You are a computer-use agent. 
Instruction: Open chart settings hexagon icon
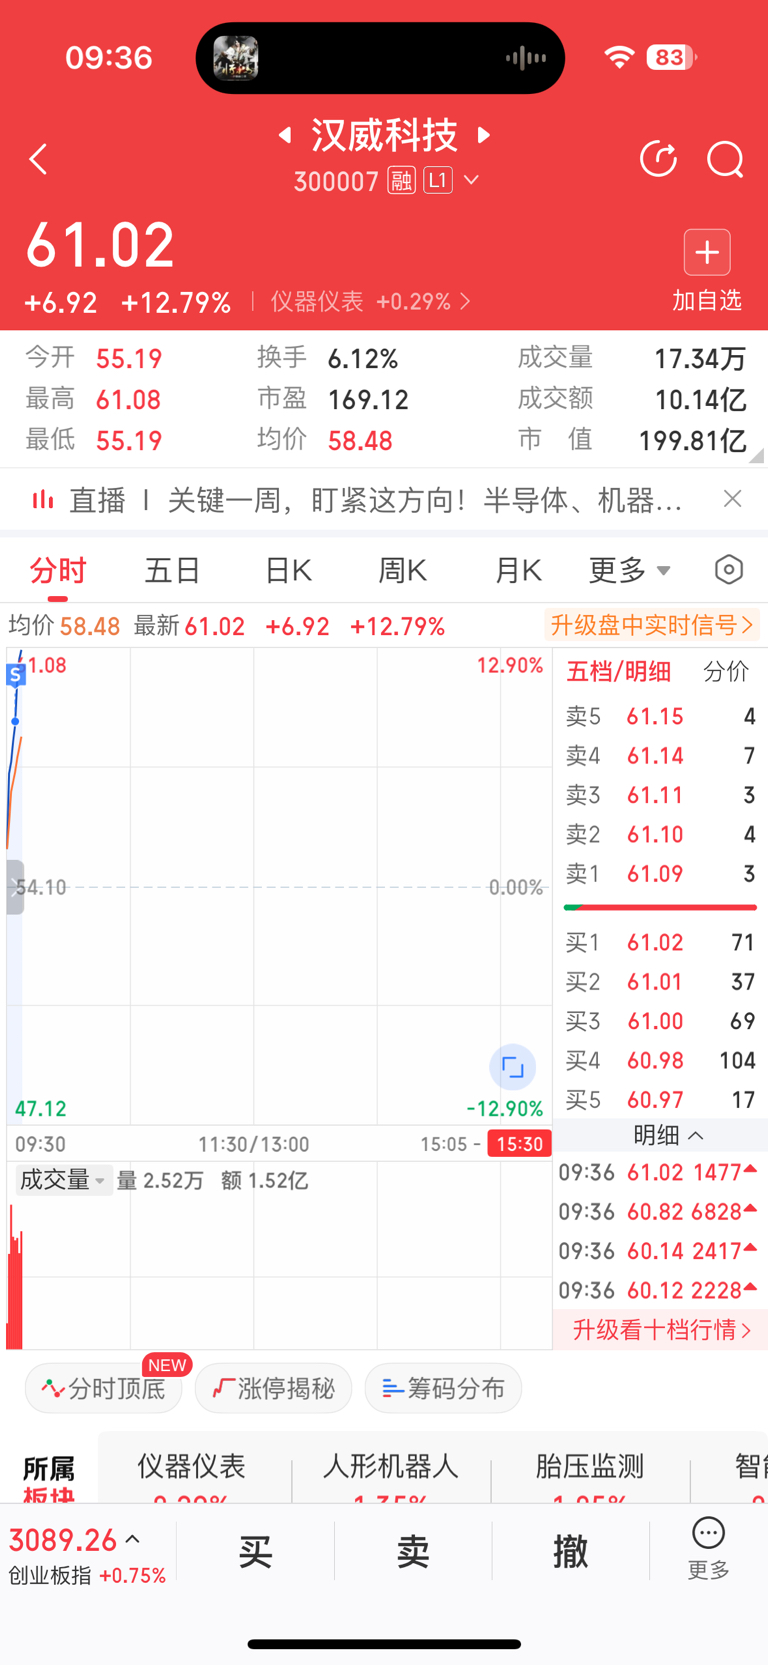pos(729,570)
